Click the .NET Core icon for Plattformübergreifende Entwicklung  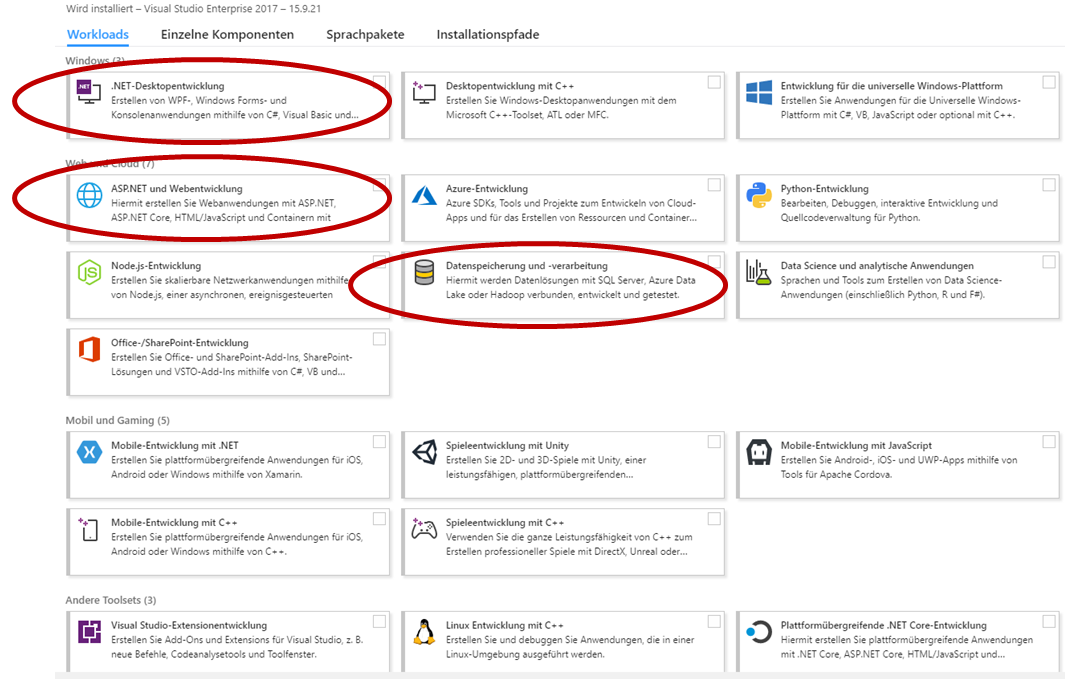759,631
